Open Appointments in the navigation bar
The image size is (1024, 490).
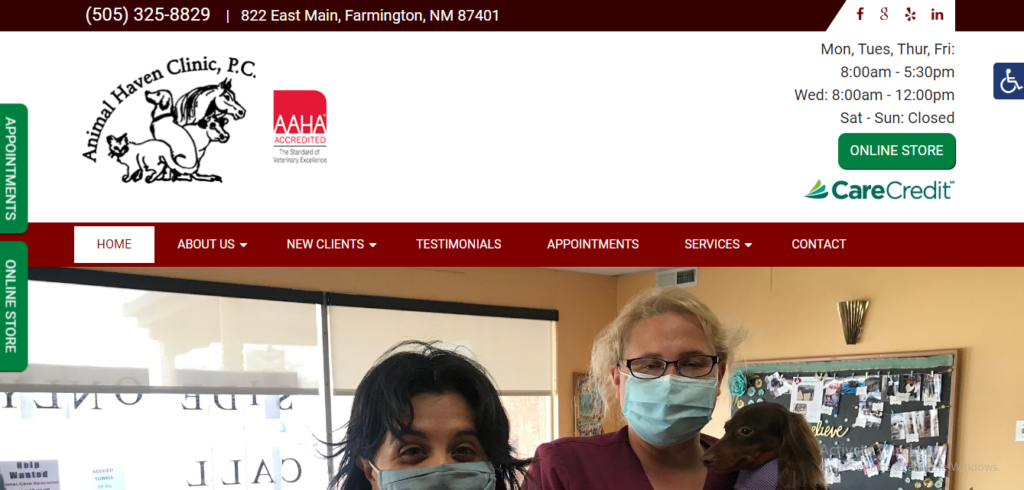[593, 244]
